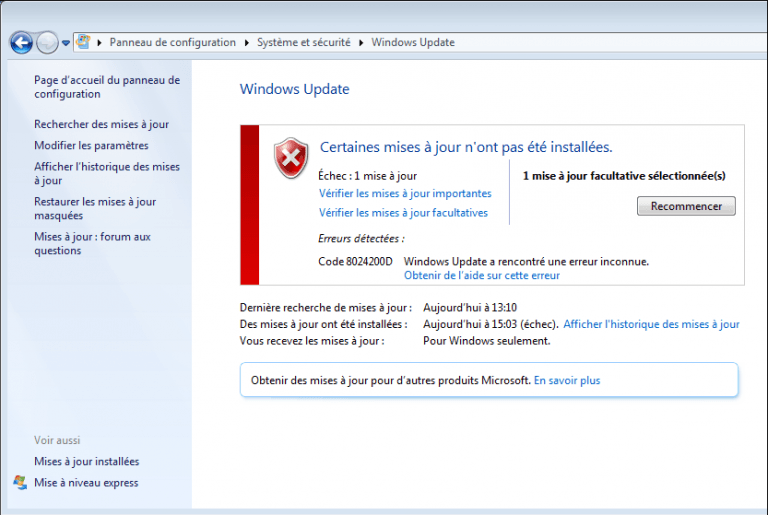Open Mises à jour : forum aux questions
The image size is (768, 515).
point(92,243)
